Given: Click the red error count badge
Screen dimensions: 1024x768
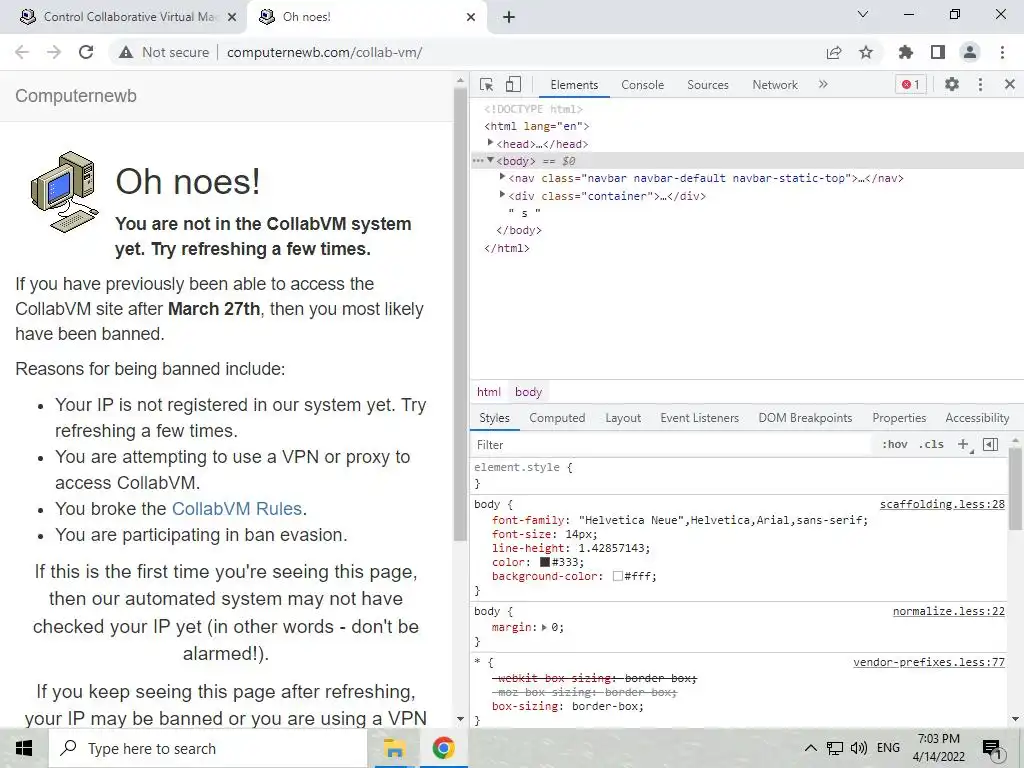Looking at the screenshot, I should pos(910,84).
